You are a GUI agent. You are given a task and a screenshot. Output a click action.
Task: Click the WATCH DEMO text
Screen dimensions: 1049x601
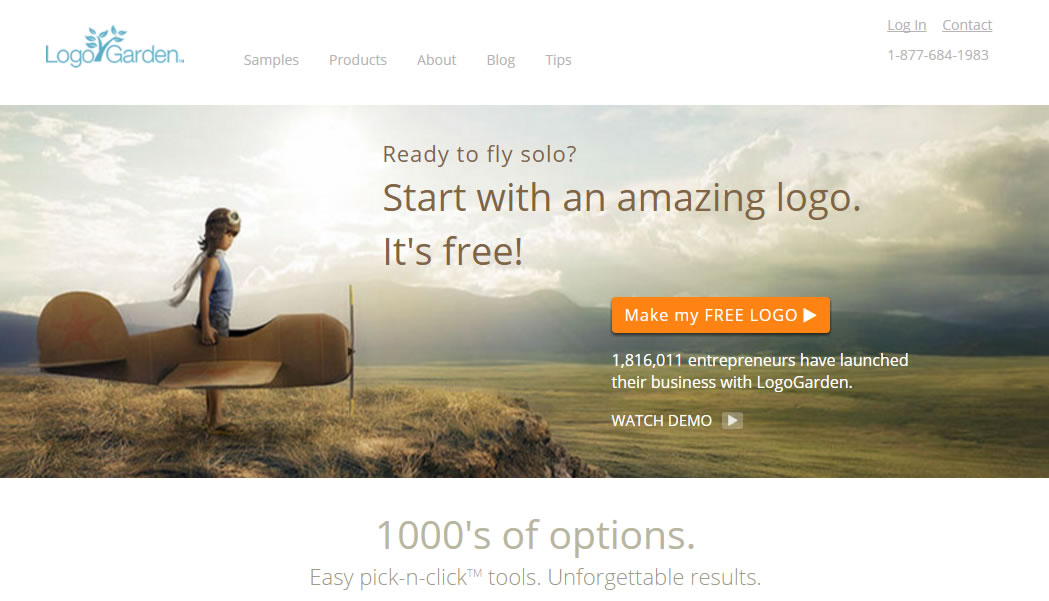coord(662,420)
